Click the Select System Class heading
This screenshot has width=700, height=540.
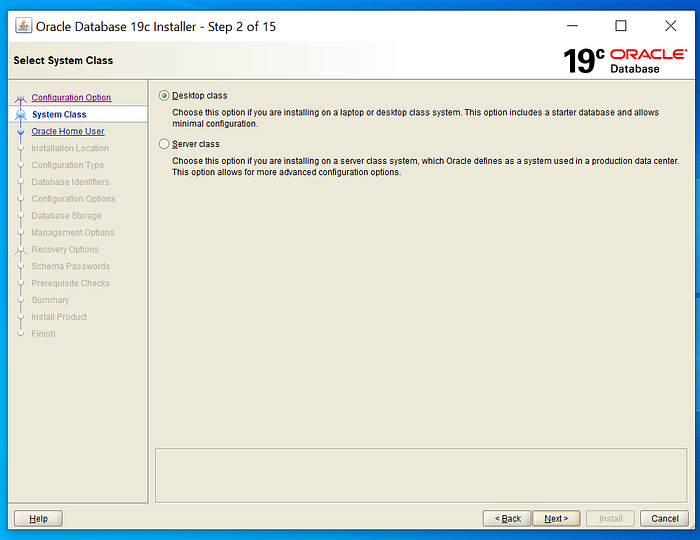tap(63, 60)
